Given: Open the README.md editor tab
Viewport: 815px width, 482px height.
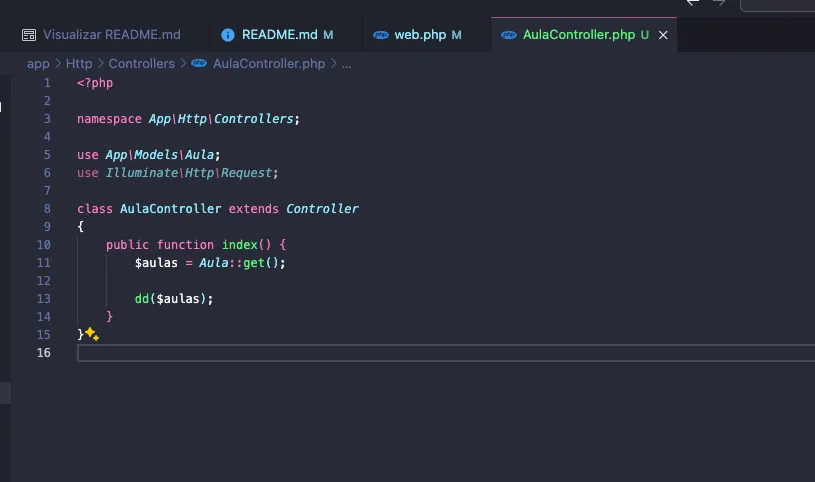Looking at the screenshot, I should pos(279,35).
